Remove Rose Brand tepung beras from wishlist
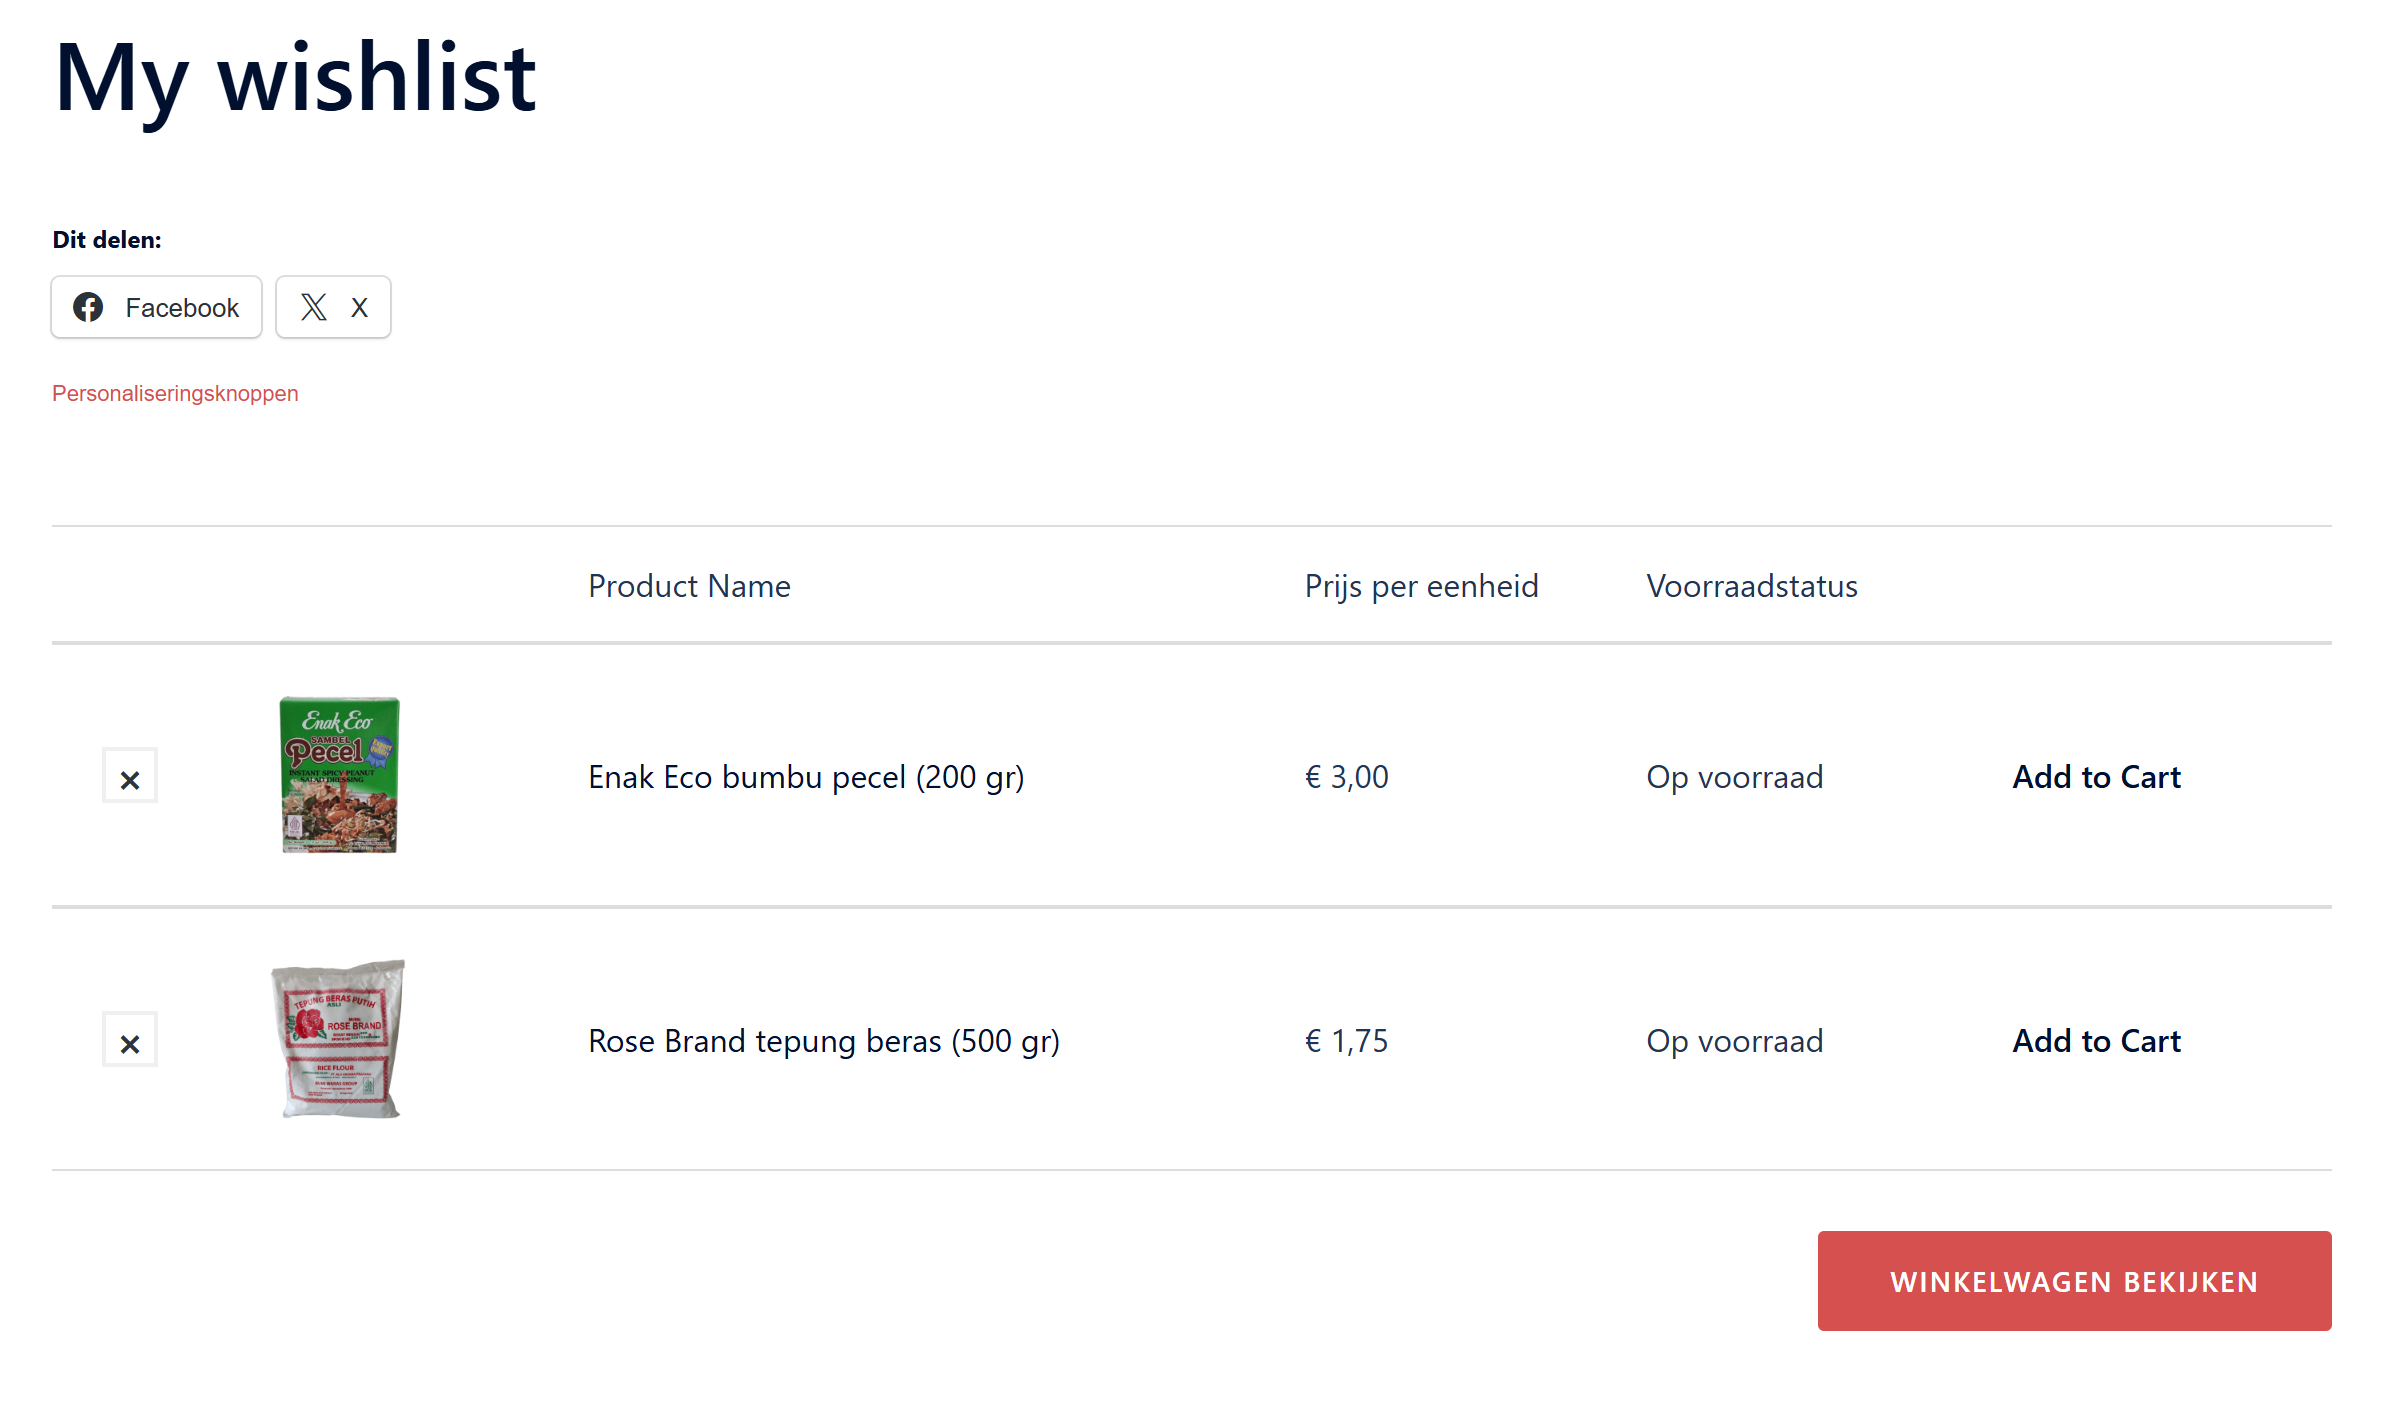The height and width of the screenshot is (1413, 2393). click(130, 1040)
